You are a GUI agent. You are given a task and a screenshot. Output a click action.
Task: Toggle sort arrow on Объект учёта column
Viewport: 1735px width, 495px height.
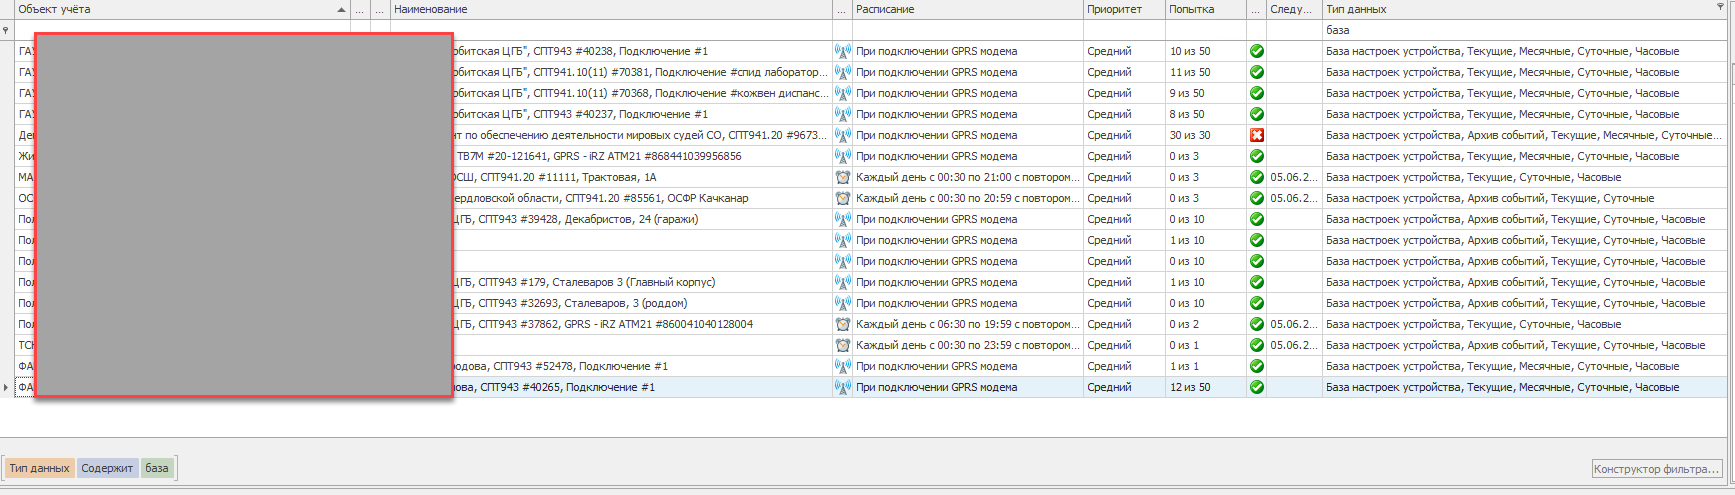[x=341, y=10]
